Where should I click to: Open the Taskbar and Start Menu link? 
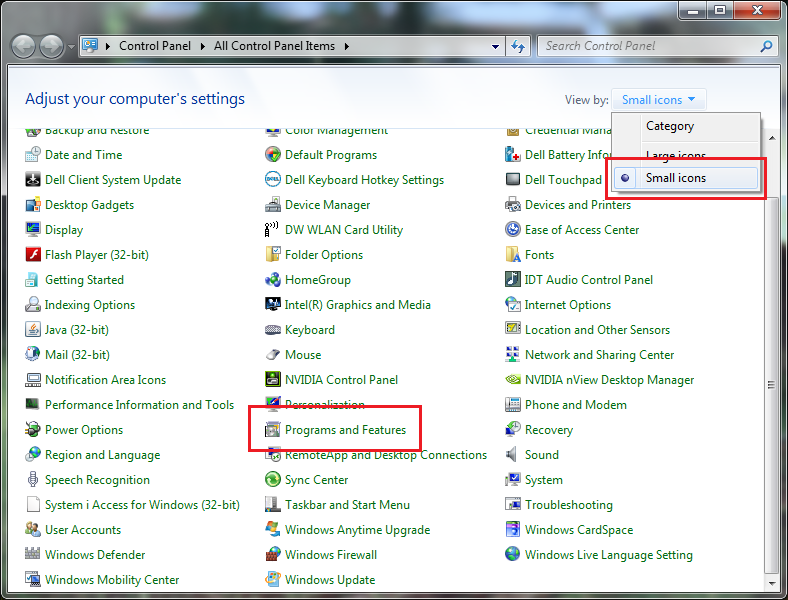coord(347,505)
